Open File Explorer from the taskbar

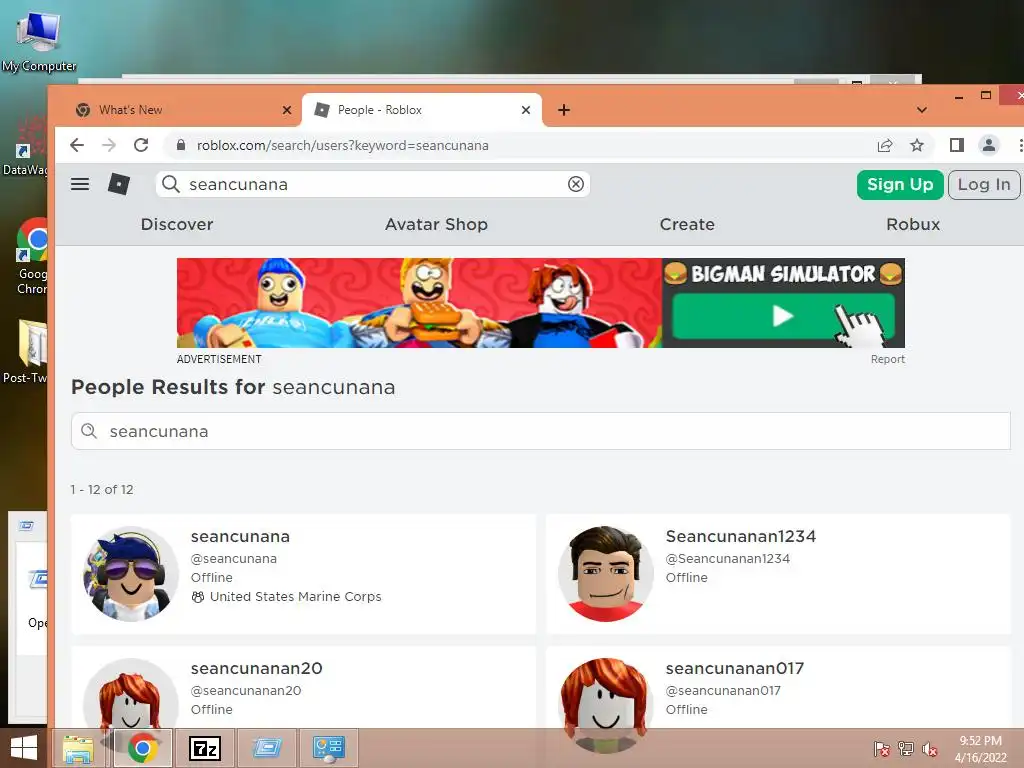coord(78,748)
